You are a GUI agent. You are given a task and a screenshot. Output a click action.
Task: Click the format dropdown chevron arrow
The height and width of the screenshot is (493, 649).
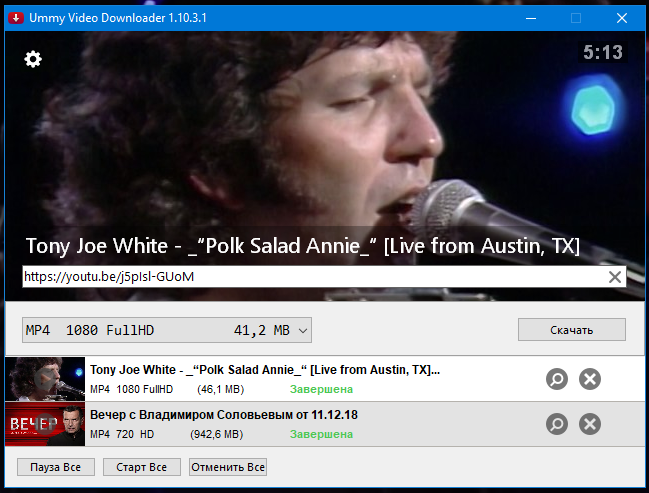pos(303,330)
